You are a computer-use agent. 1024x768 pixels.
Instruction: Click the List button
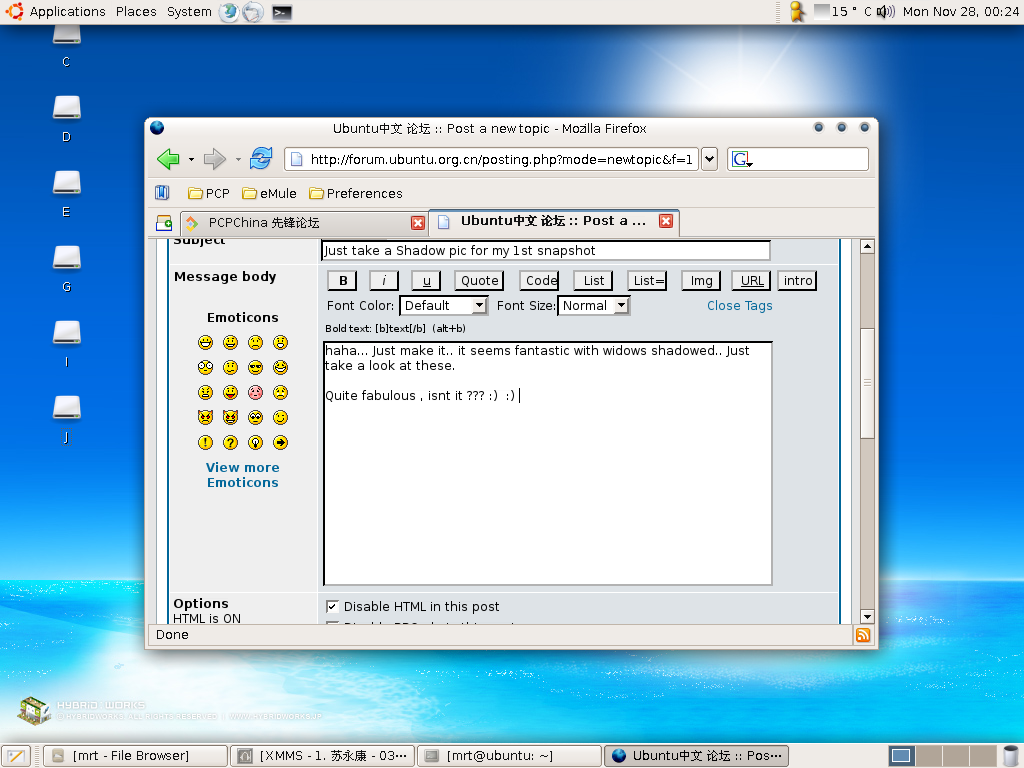click(594, 281)
